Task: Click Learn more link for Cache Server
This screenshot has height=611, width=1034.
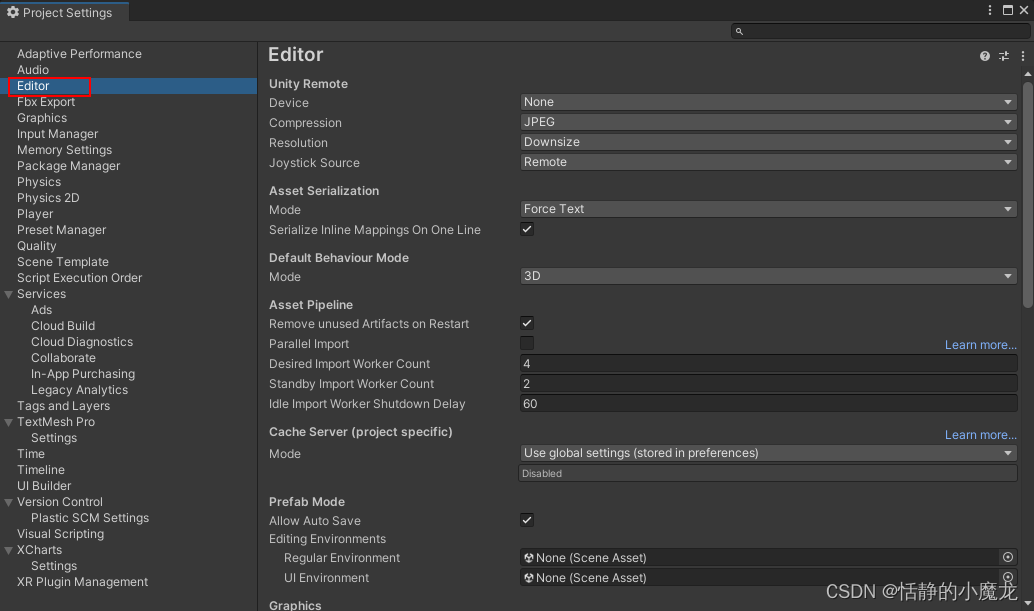Action: pos(981,435)
